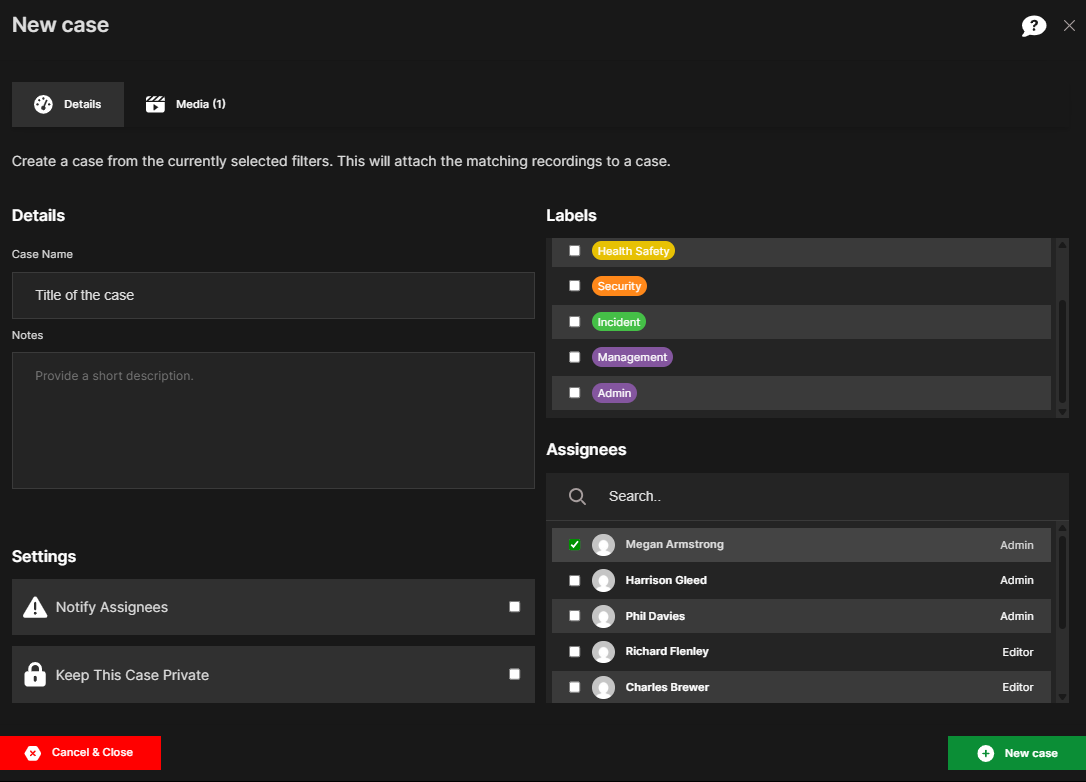This screenshot has width=1086, height=782.
Task: Click the Assignees Search field
Action: 807,497
